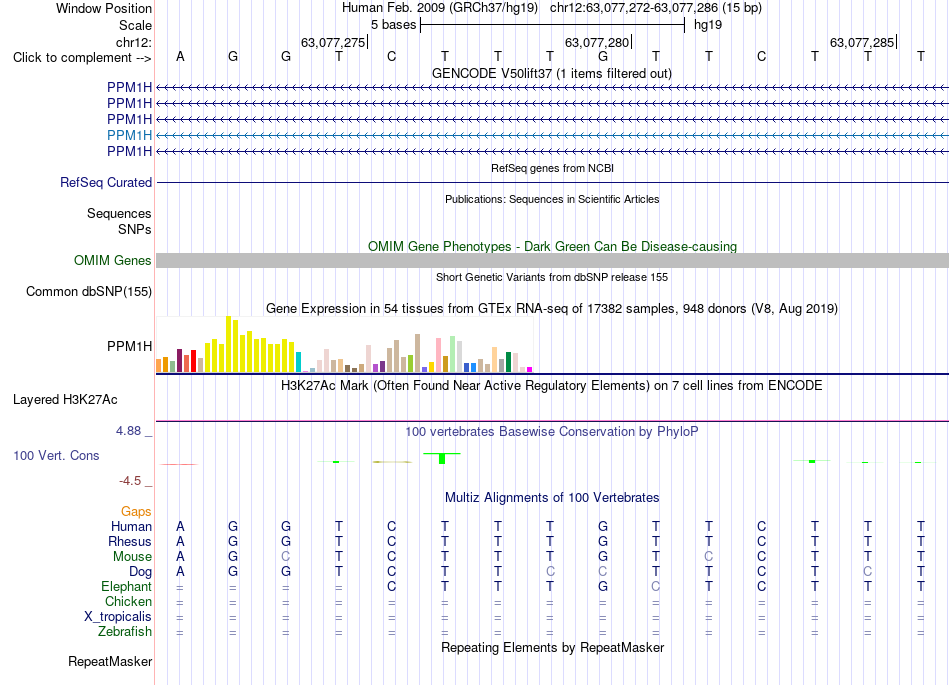Click the chr12:63,077,272-63,077,286 (15 bp) header text
The width and height of the screenshot is (950, 685).
coord(656,8)
